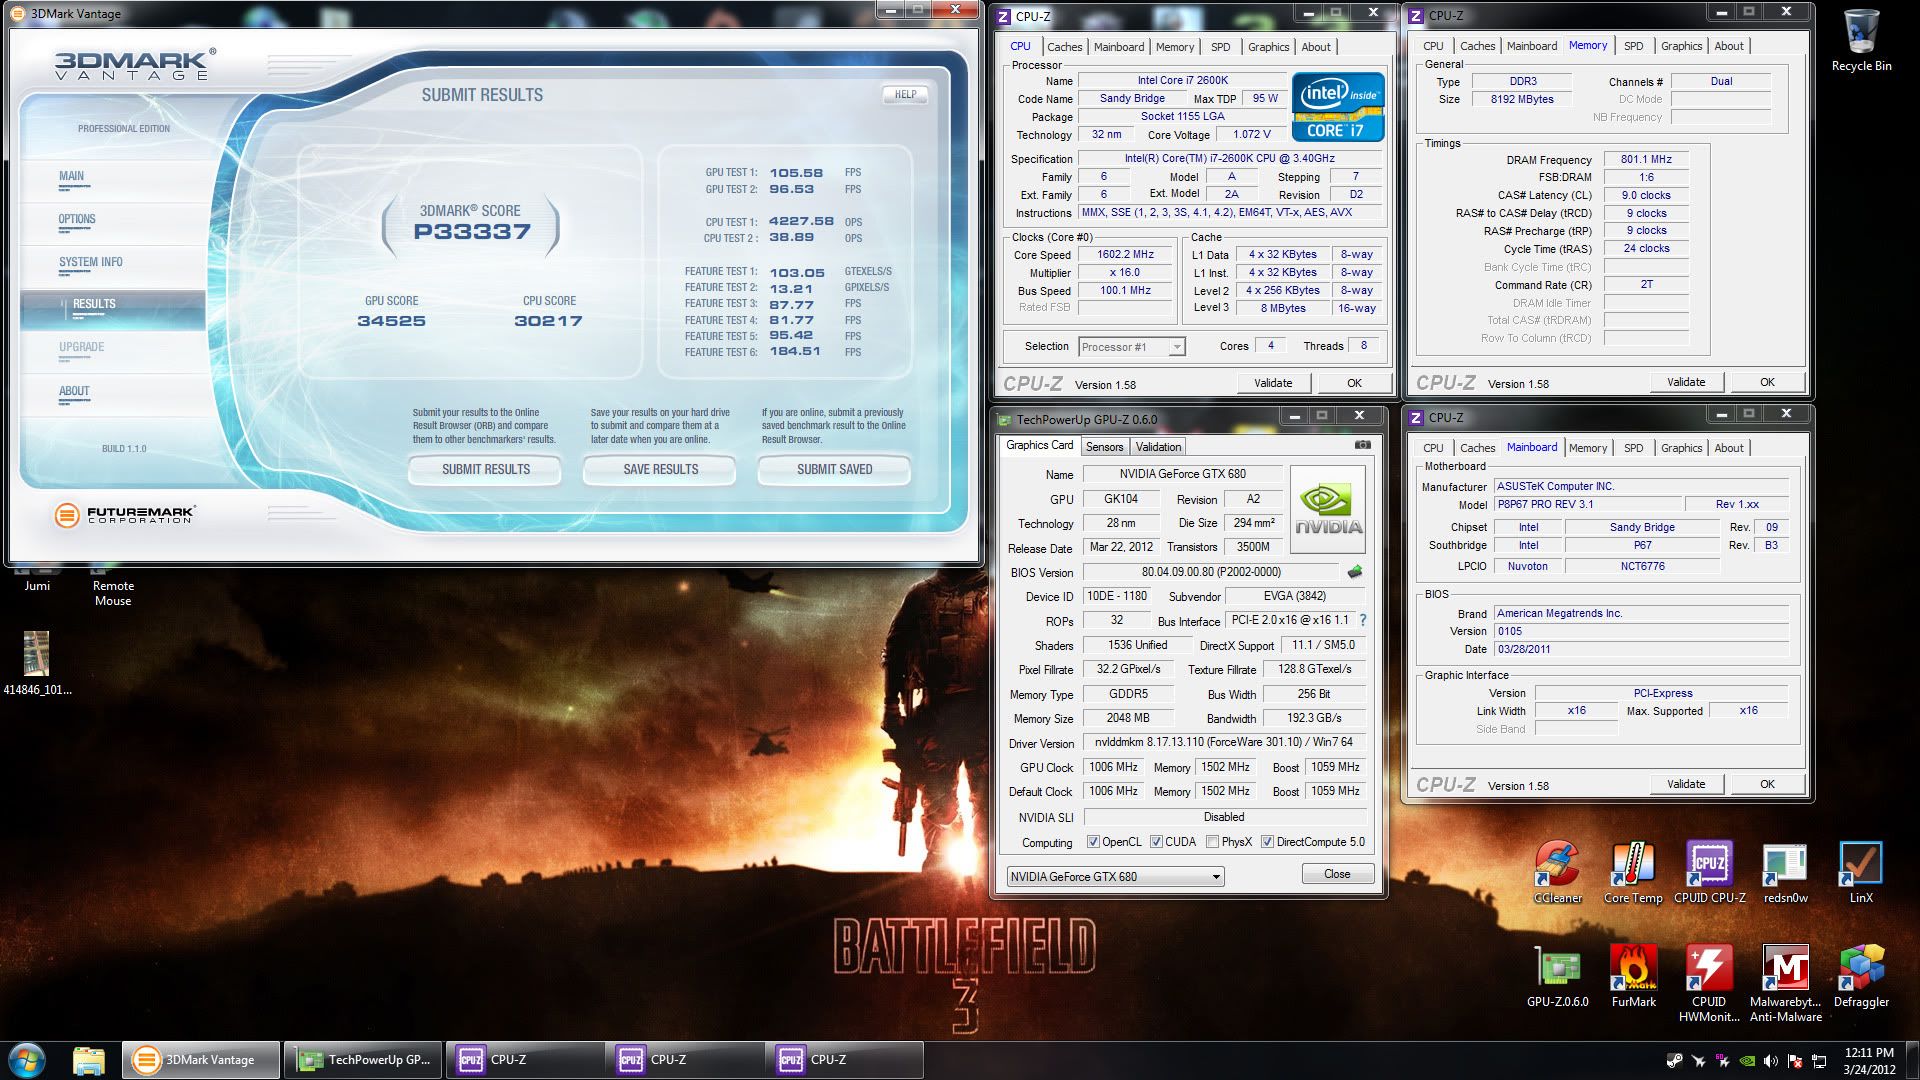
Task: Click the Steam tray icon
Action: point(1674,1061)
